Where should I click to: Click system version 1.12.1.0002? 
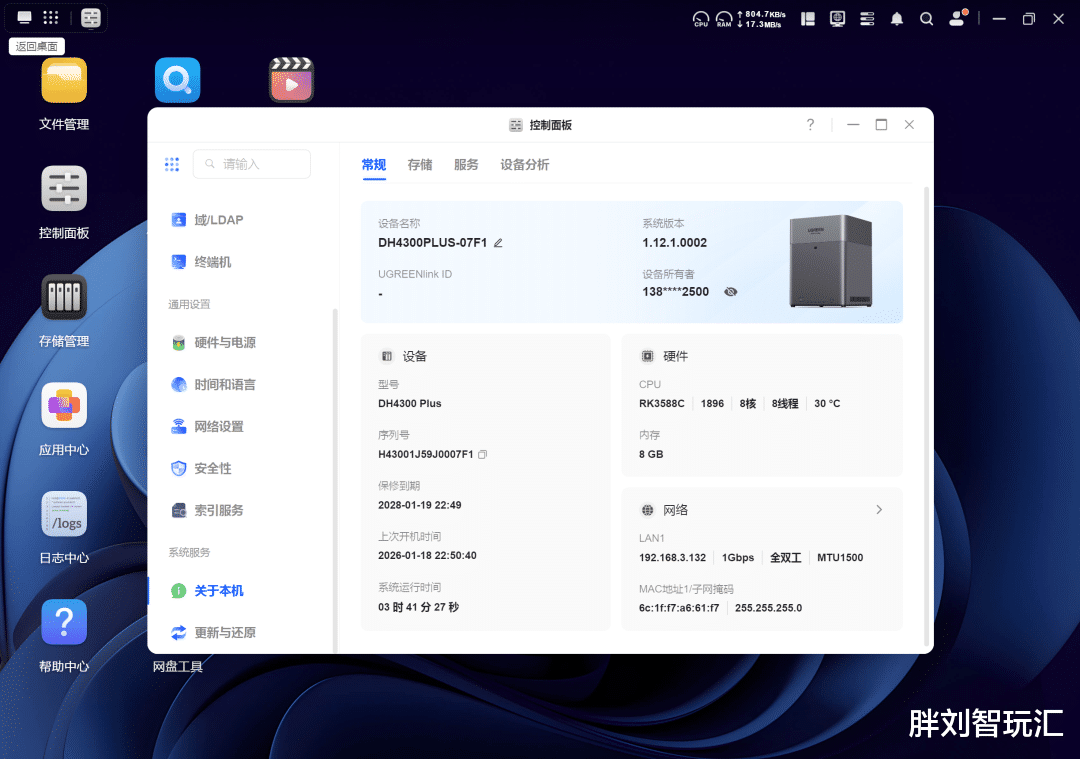pos(675,242)
